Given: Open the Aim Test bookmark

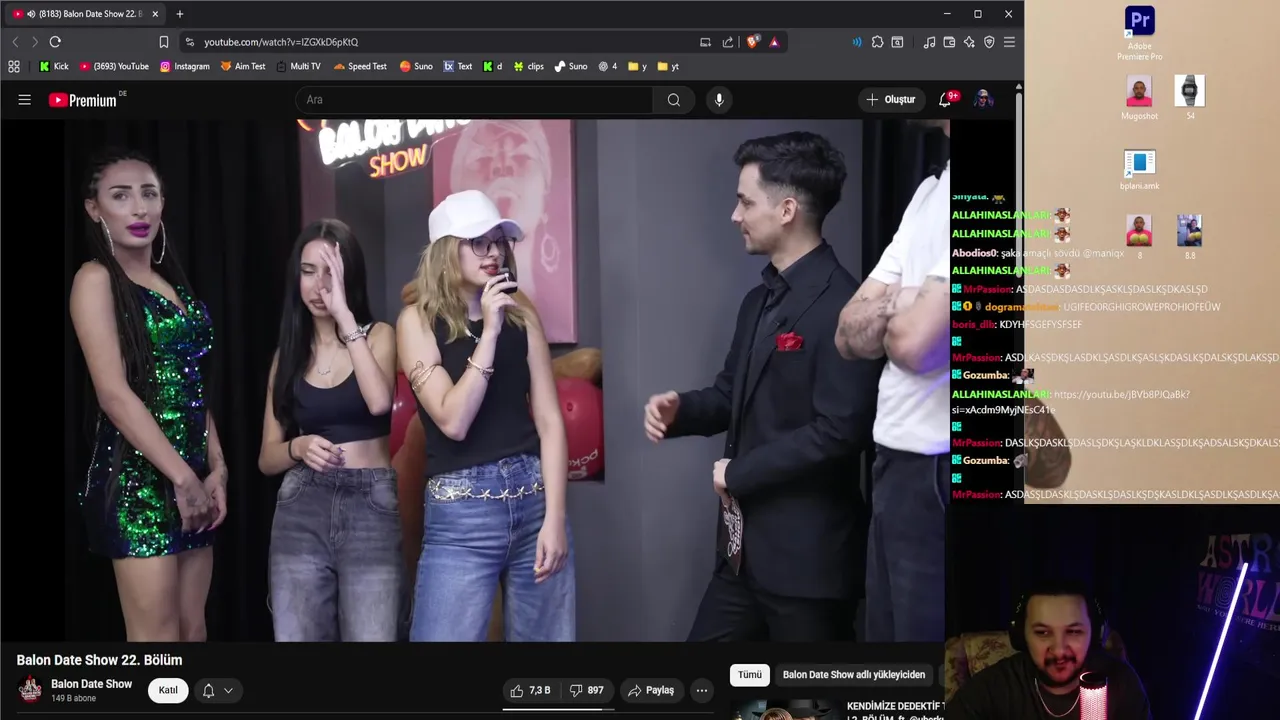Looking at the screenshot, I should click(x=243, y=66).
